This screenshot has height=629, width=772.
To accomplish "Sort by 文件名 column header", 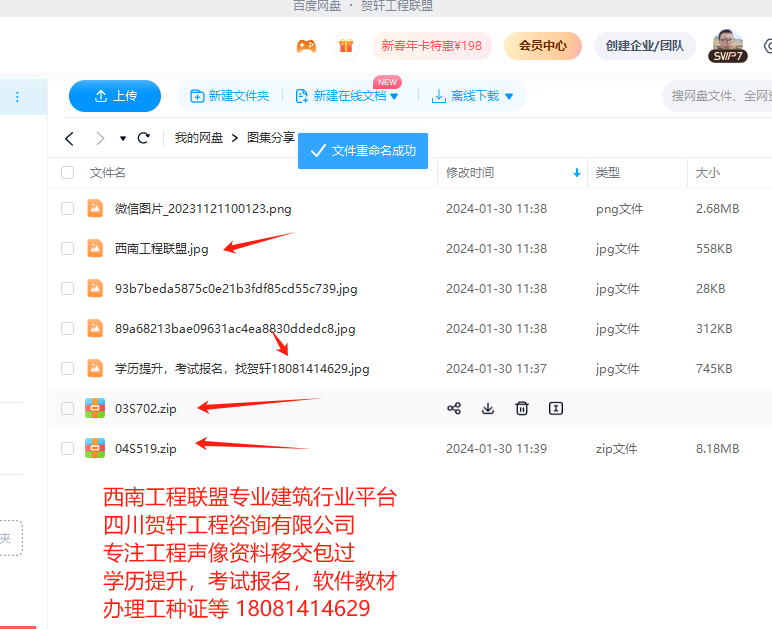I will click(x=108, y=173).
